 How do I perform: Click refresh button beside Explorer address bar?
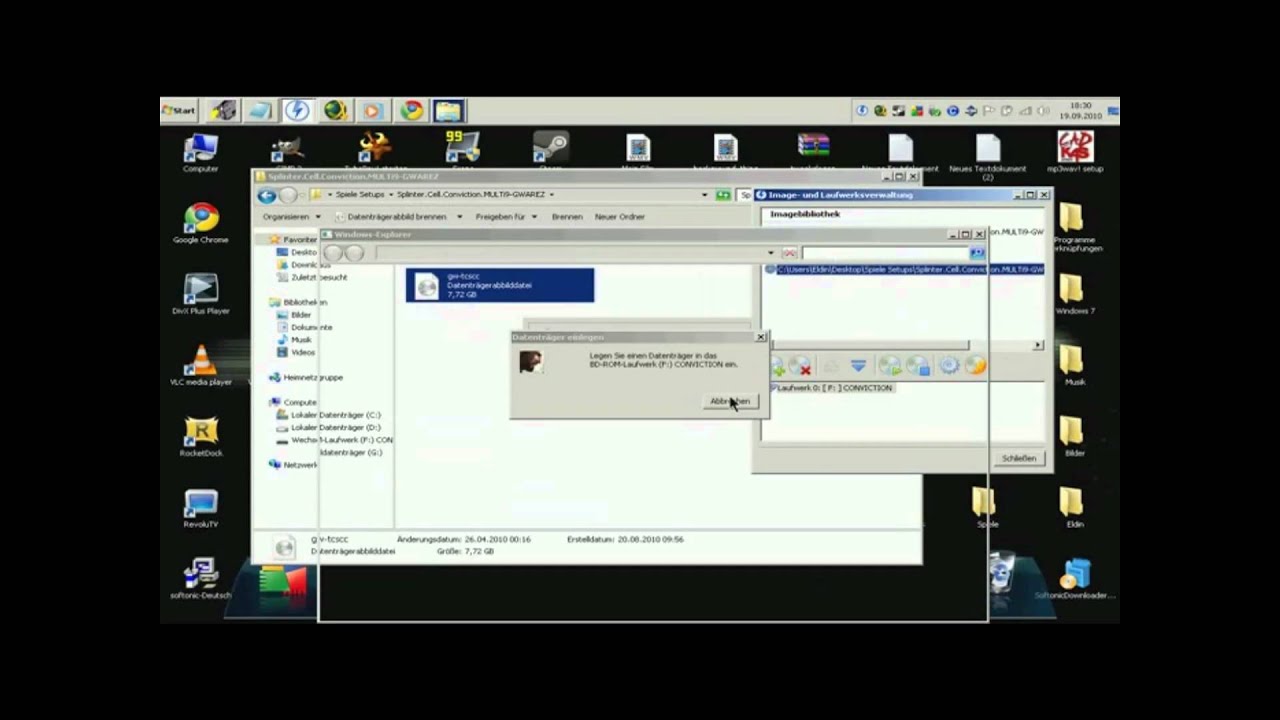(723, 195)
